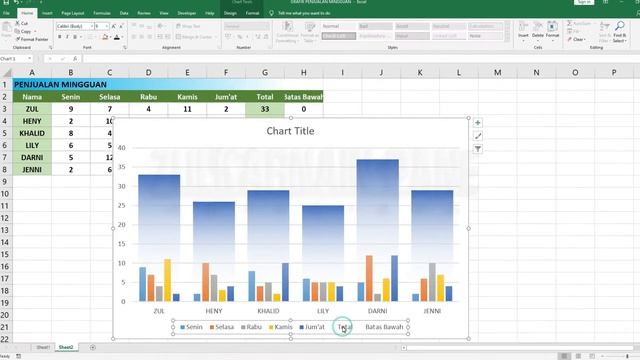
Task: Click the Tell me lightbulb icon
Action: tap(271, 13)
